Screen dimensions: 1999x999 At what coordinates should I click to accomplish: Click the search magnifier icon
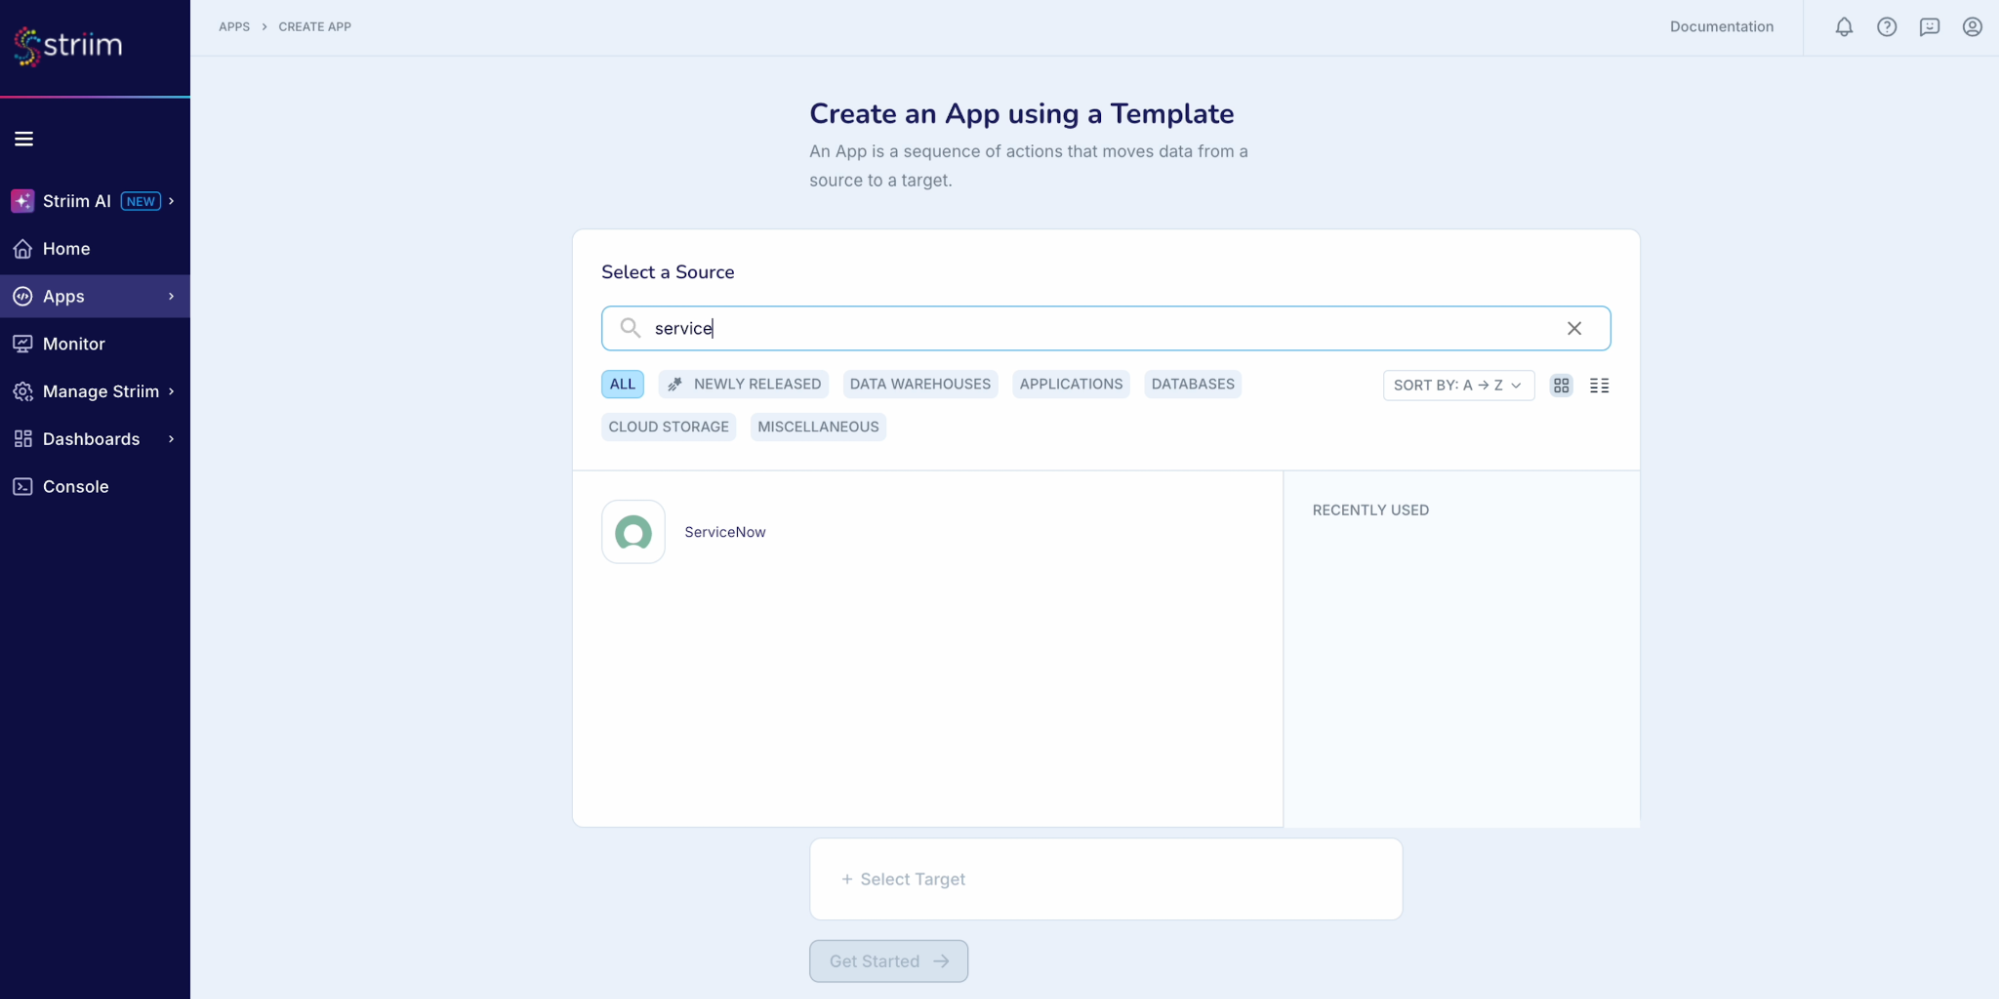[x=630, y=328]
